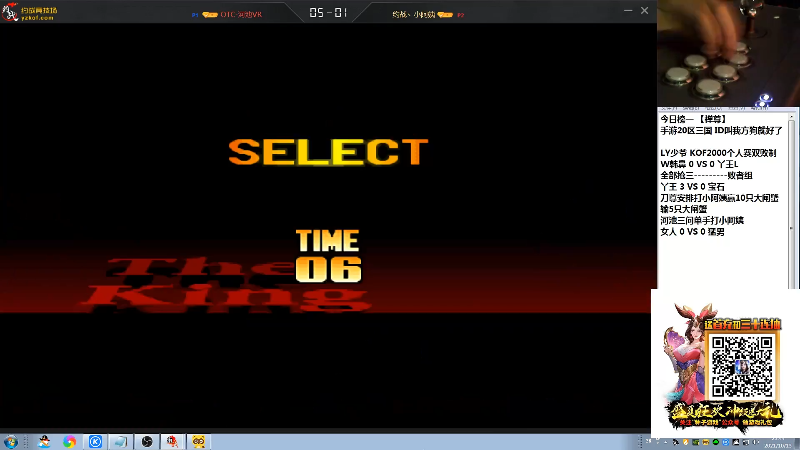Click the blue circular tray icon

point(726,442)
